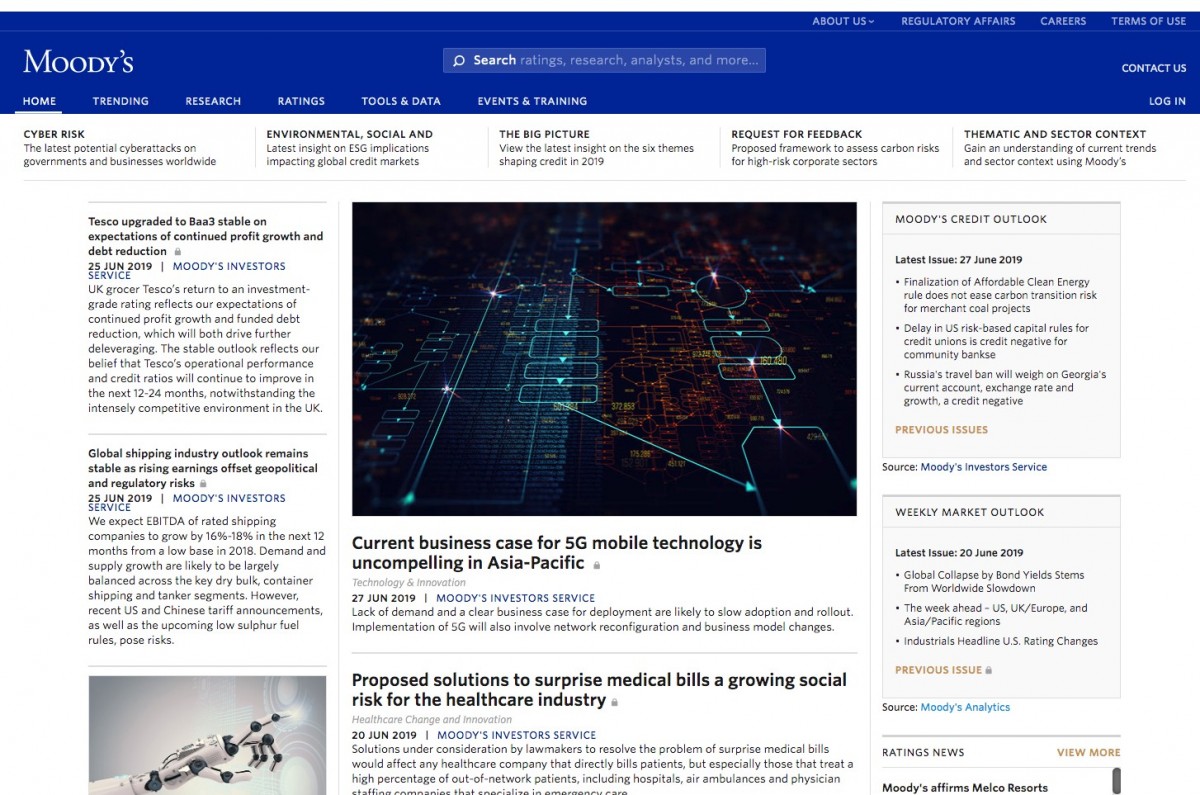Screen dimensions: 1200x795
Task: Click the 5G network hero image
Action: pos(604,359)
